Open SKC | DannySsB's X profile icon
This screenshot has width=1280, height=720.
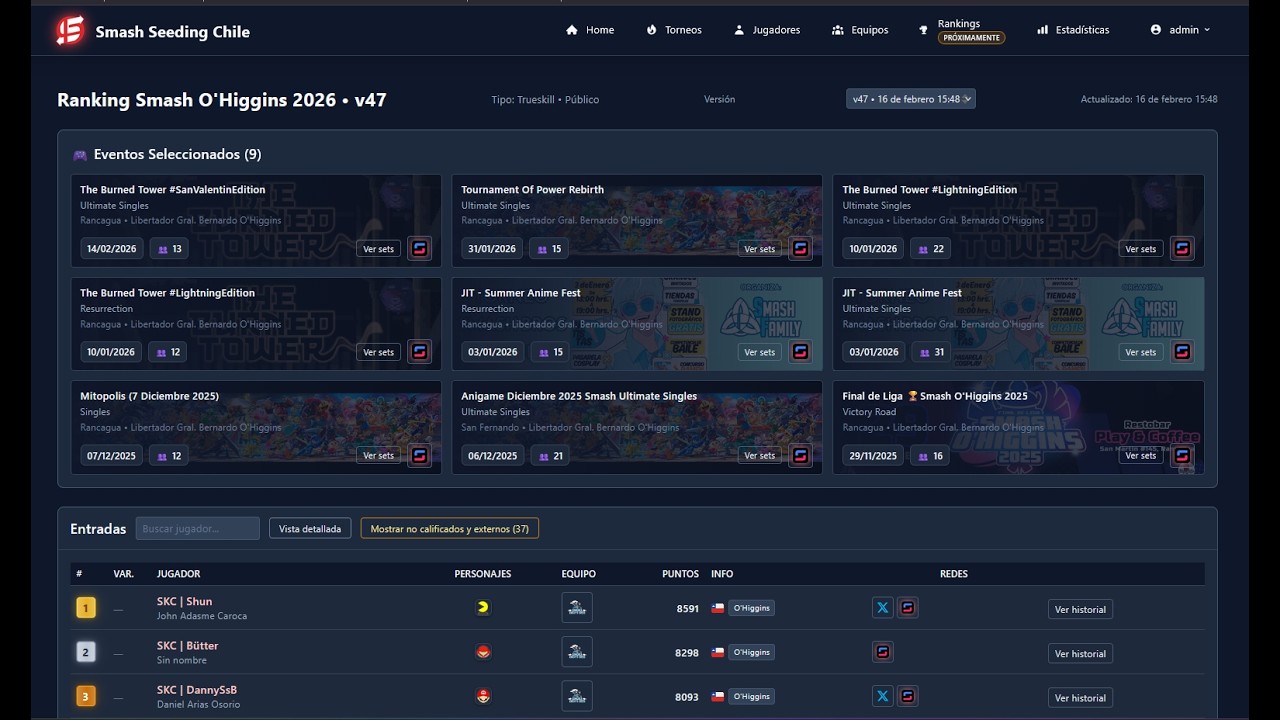(882, 696)
